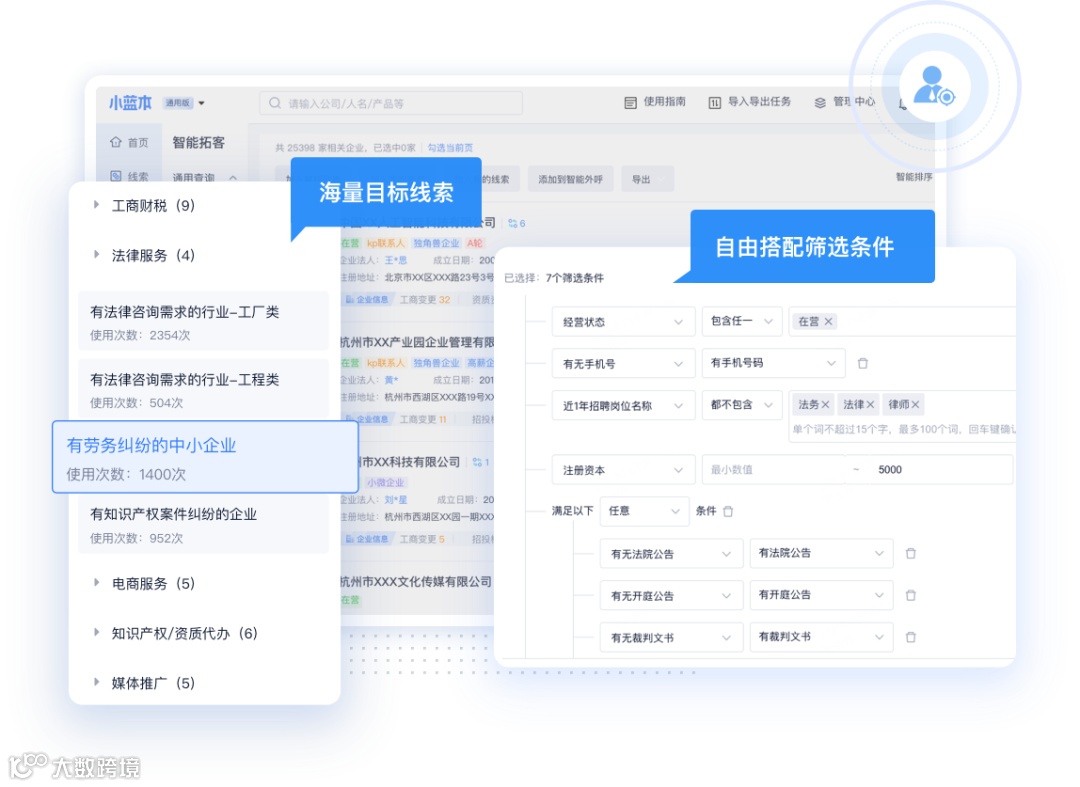Delete the 有法院公告 filter row
Screen dimensions: 1080x787
point(911,553)
